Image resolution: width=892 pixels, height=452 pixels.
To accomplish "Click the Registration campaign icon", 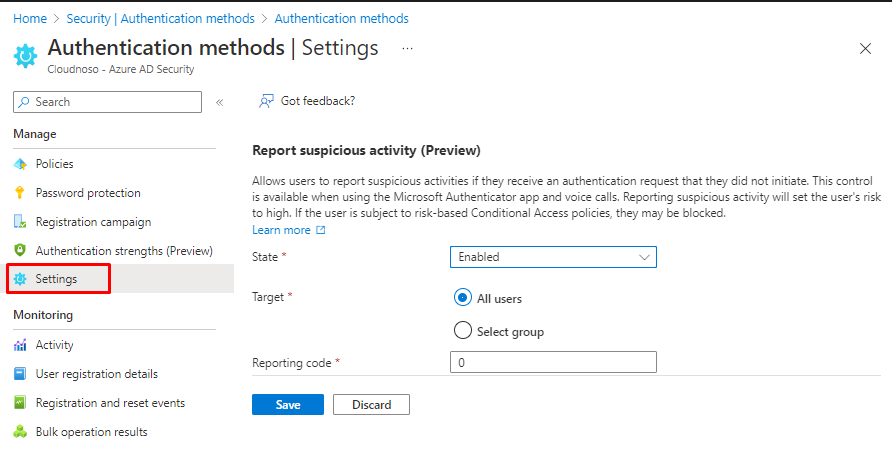I will pyautogui.click(x=20, y=222).
